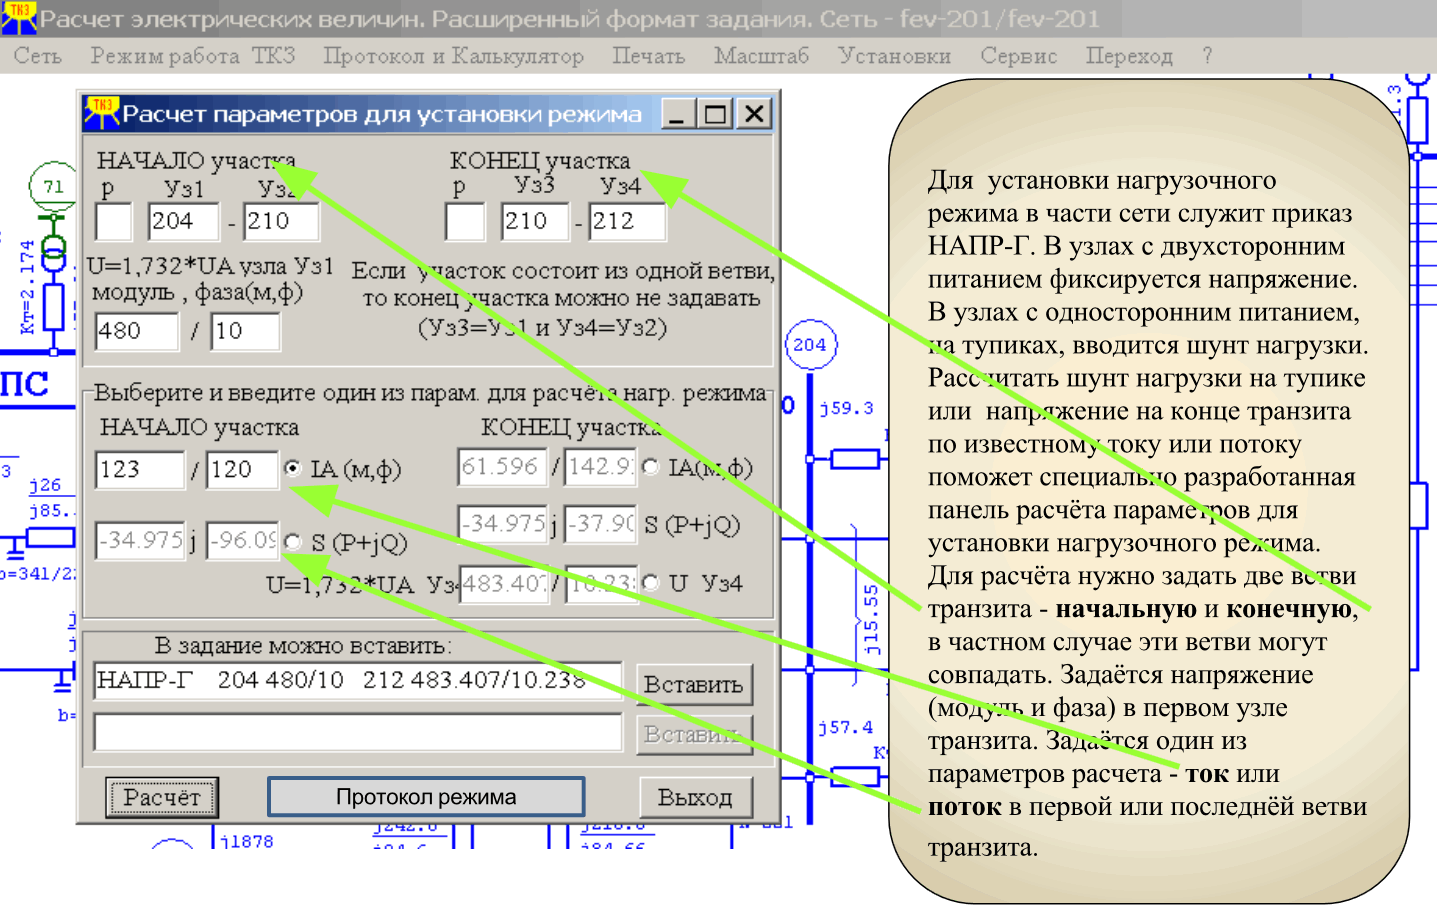Open the Протокол и Калькулятор menu
This screenshot has width=1437, height=912.
pos(453,56)
